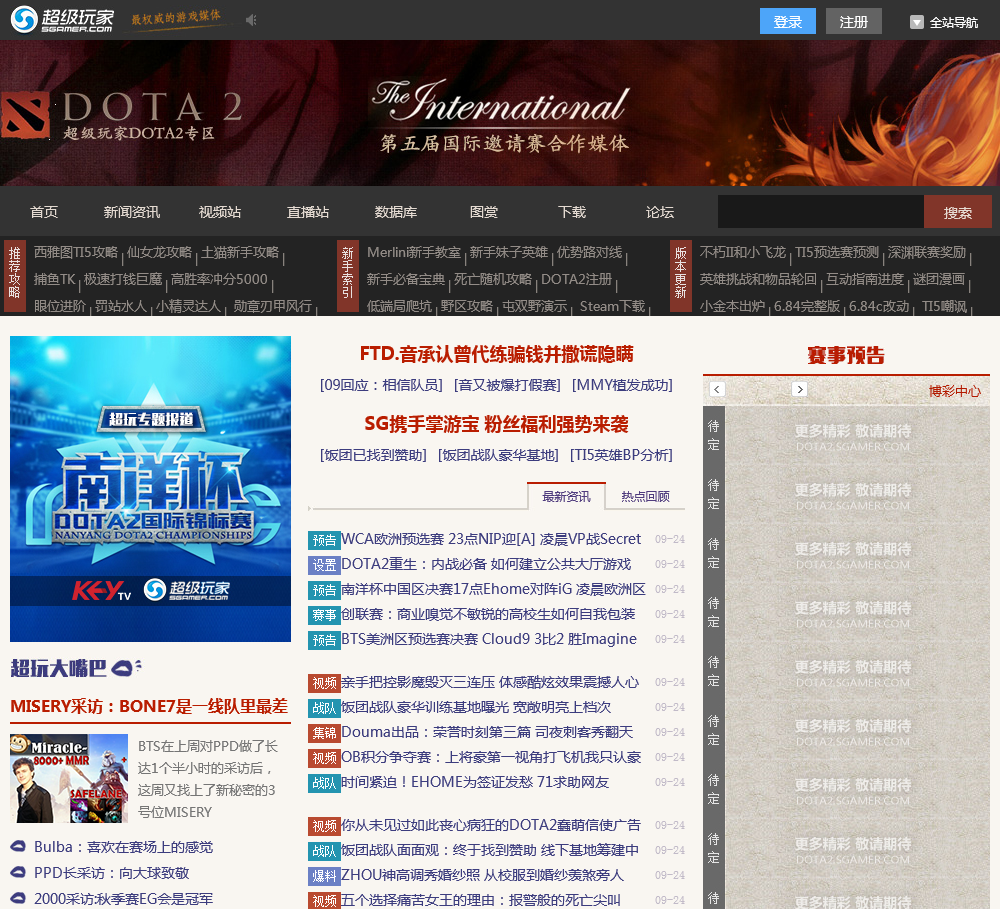This screenshot has height=909, width=1000.
Task: Focus the search input field
Action: pos(820,212)
